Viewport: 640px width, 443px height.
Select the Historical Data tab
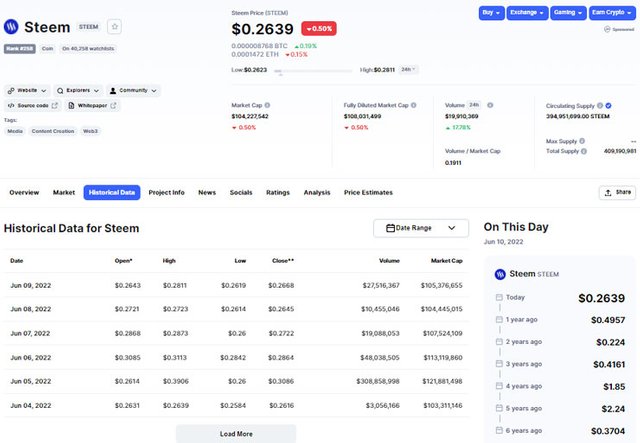112,192
